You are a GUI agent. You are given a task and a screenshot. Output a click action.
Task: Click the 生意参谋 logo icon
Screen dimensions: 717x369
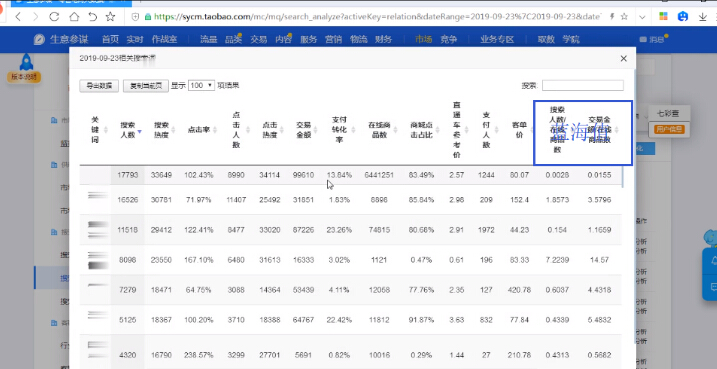[x=39, y=39]
